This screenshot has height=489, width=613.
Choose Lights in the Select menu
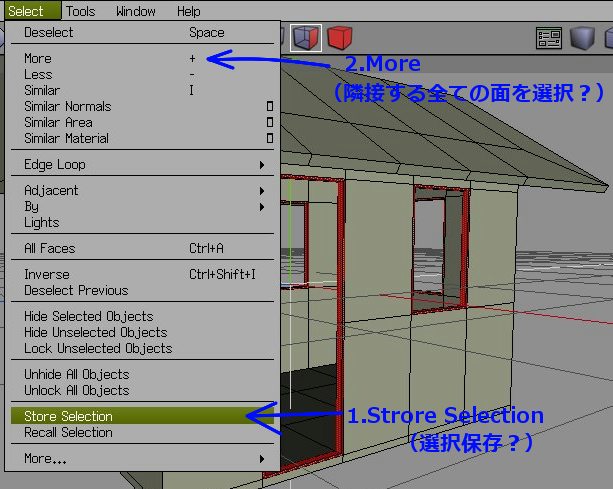pyautogui.click(x=142, y=223)
